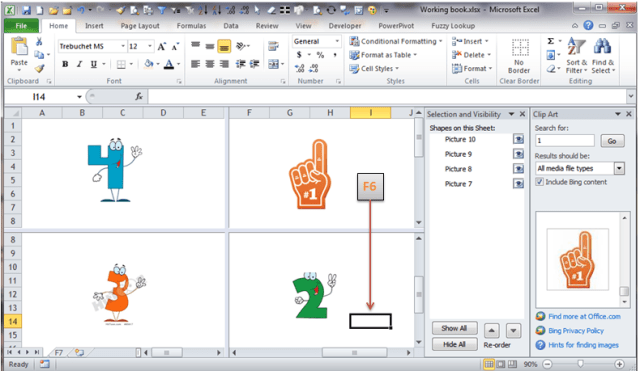This screenshot has width=640, height=371.
Task: Expand Conditional Formatting menu
Action: point(440,41)
